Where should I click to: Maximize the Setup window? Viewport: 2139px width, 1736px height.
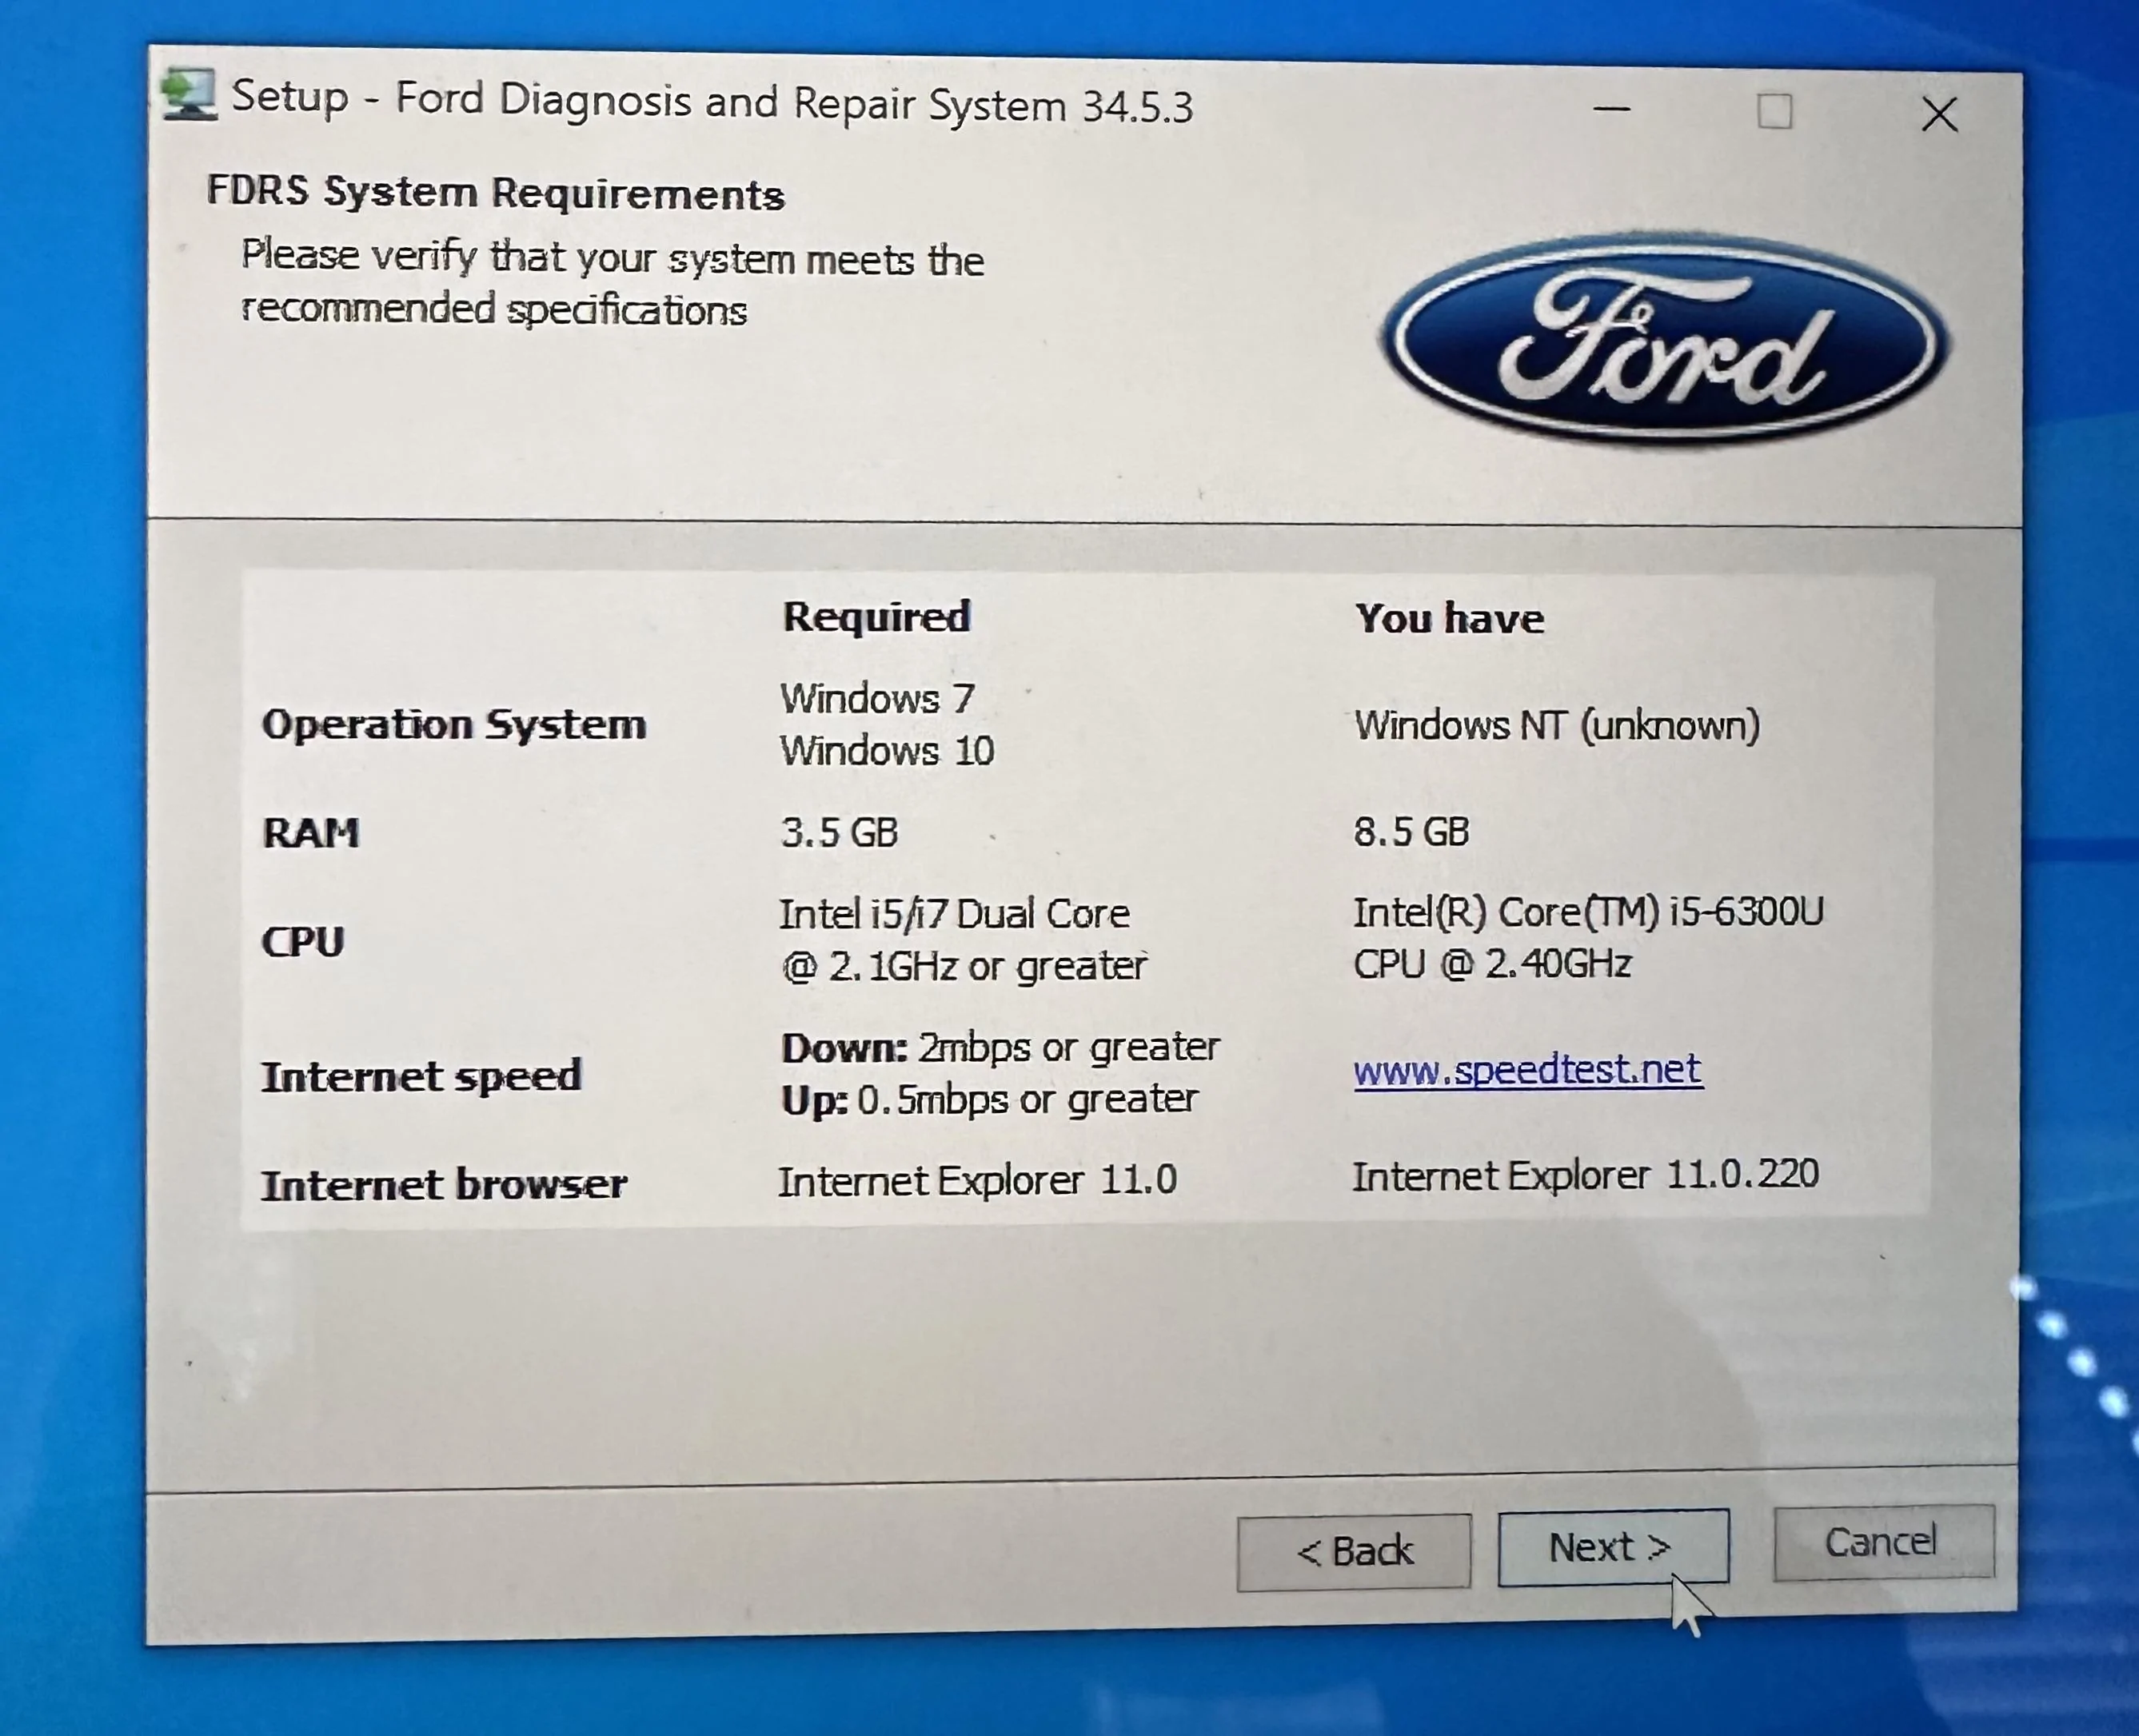(1774, 113)
